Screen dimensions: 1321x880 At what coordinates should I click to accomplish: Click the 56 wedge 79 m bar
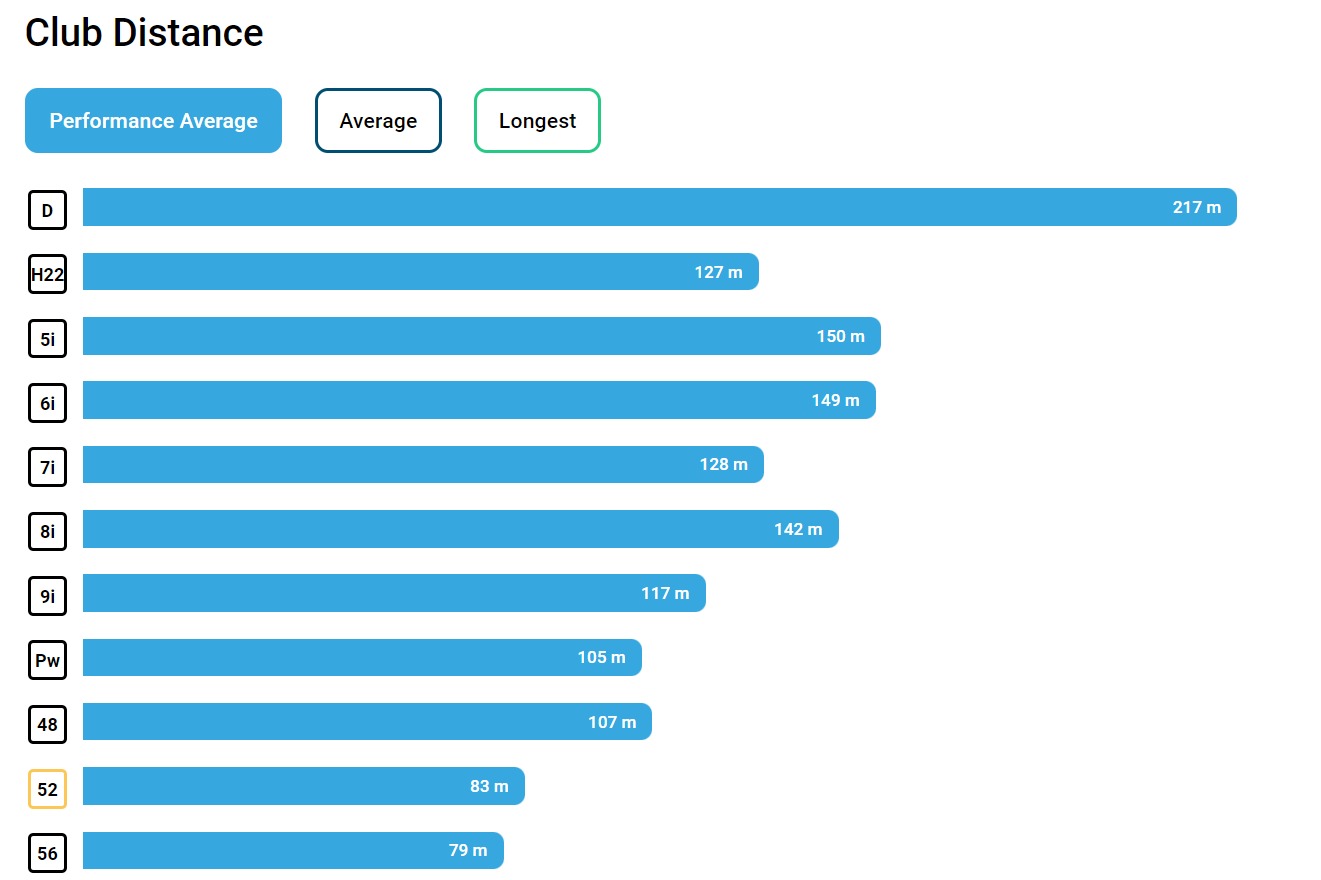point(293,850)
